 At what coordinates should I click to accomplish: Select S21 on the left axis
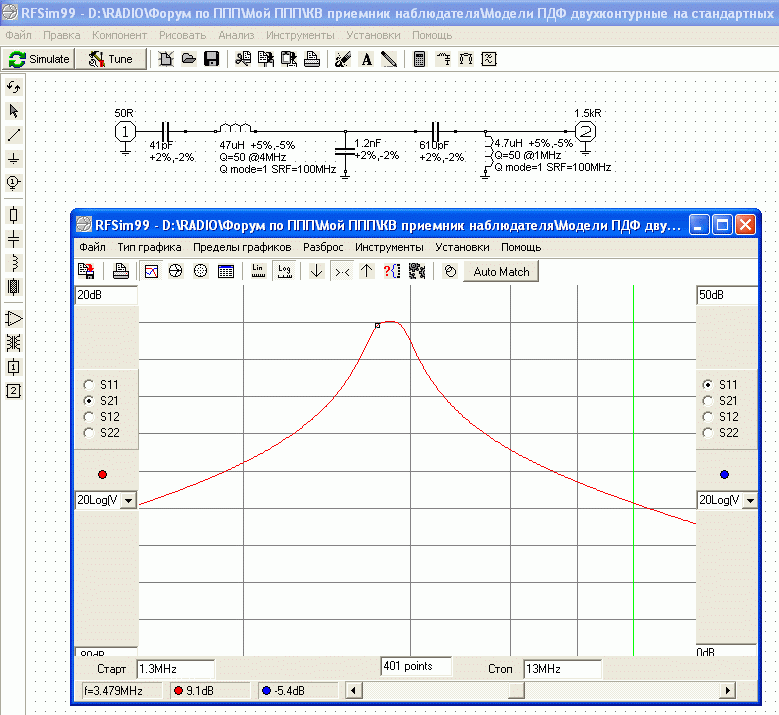click(101, 401)
